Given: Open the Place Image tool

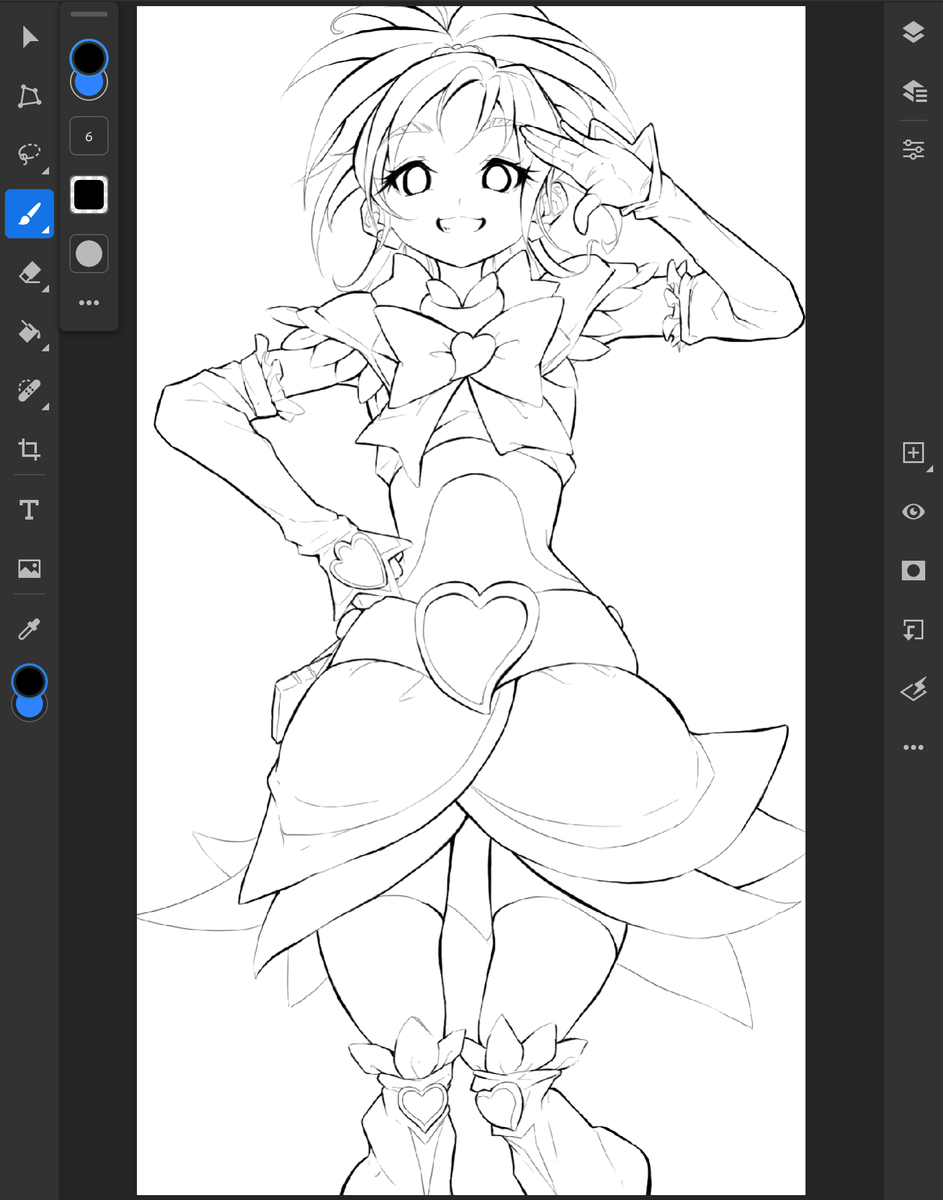Looking at the screenshot, I should 29,569.
